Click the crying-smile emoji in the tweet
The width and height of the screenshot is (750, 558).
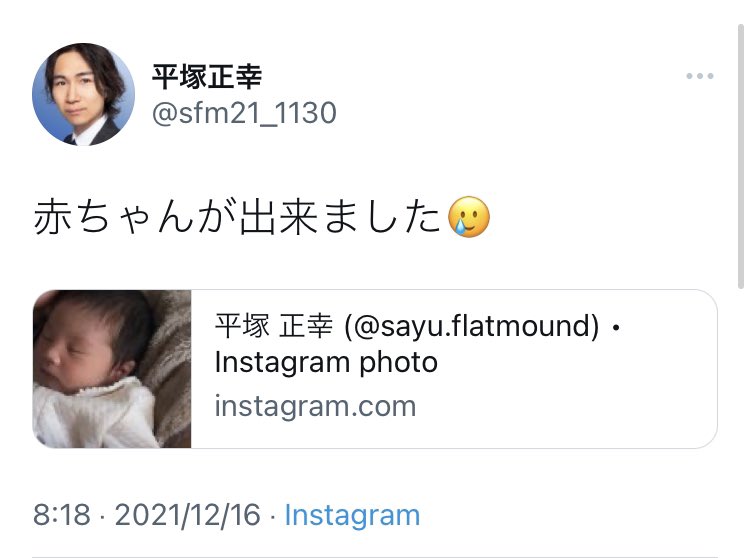(x=469, y=217)
